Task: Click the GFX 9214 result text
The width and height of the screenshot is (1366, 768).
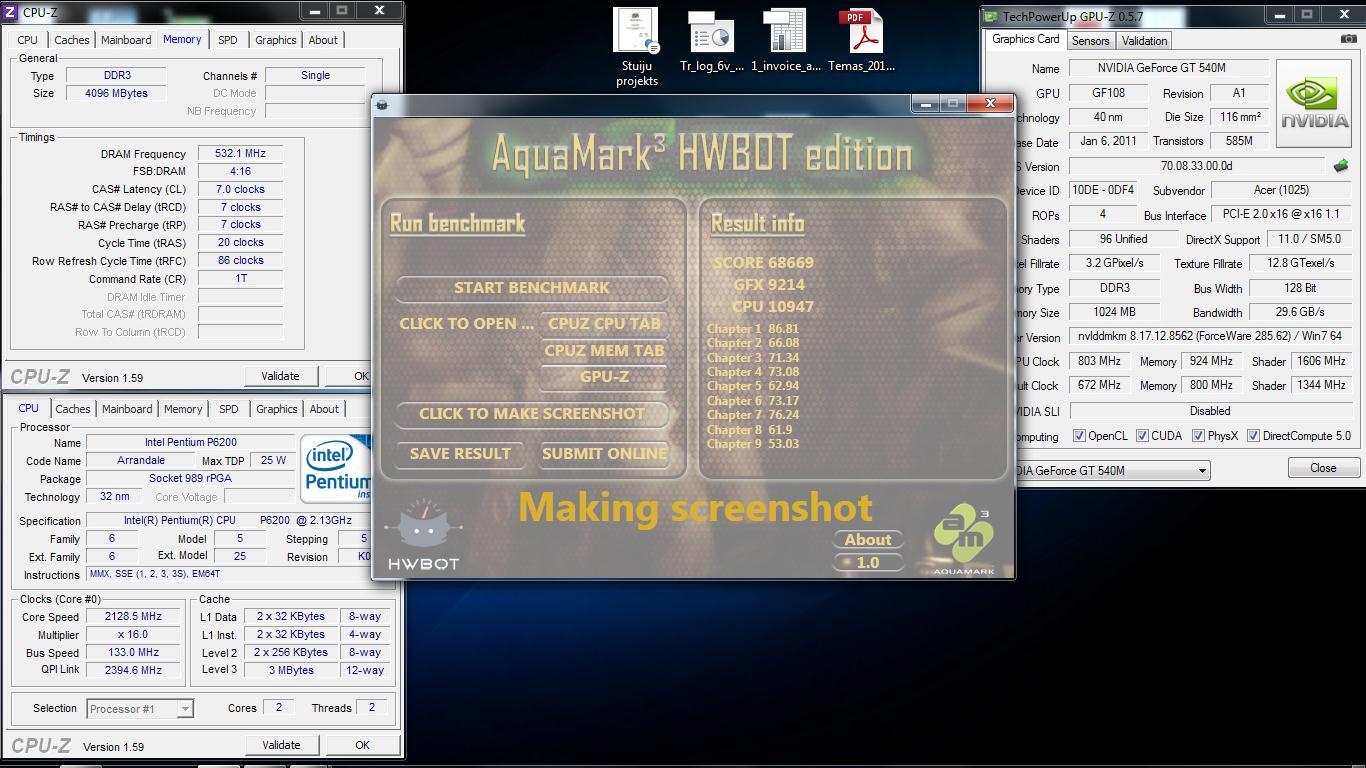Action: click(769, 285)
